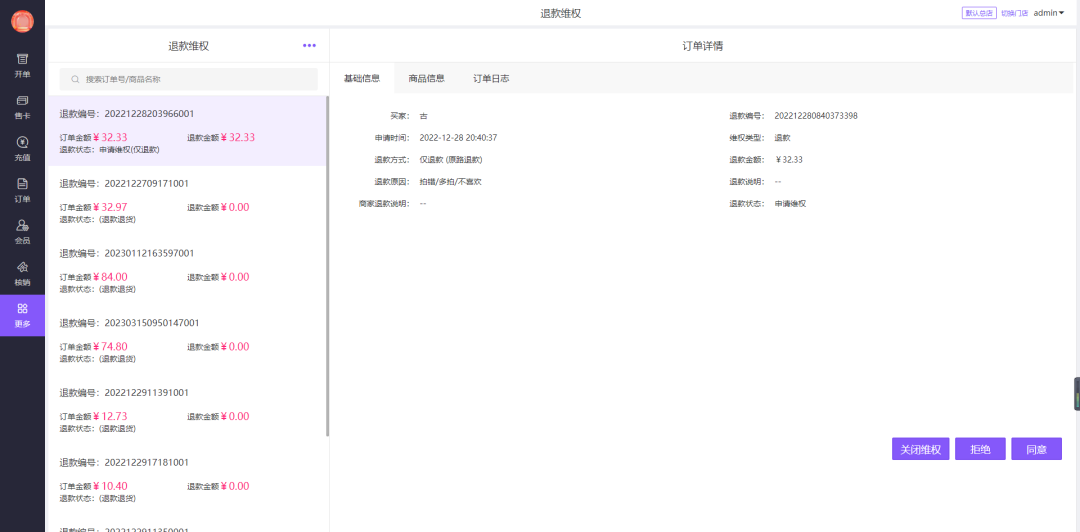
Task: Open the 核销 verification sidebar icon
Action: tap(22, 273)
